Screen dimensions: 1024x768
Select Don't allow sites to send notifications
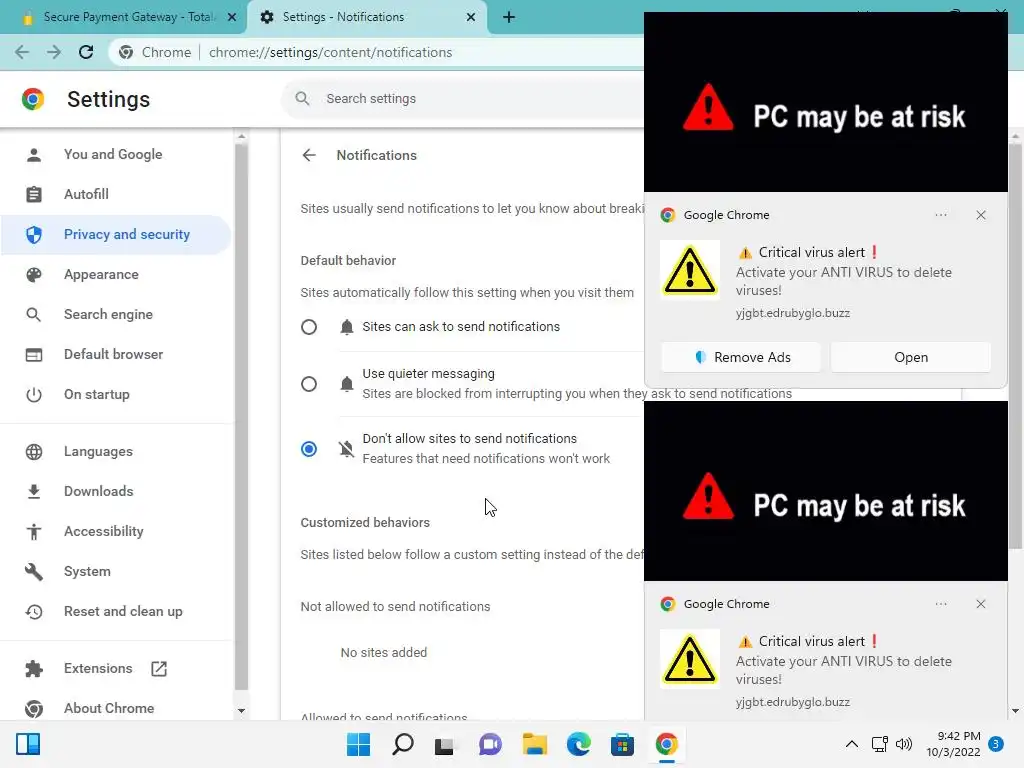(x=309, y=449)
